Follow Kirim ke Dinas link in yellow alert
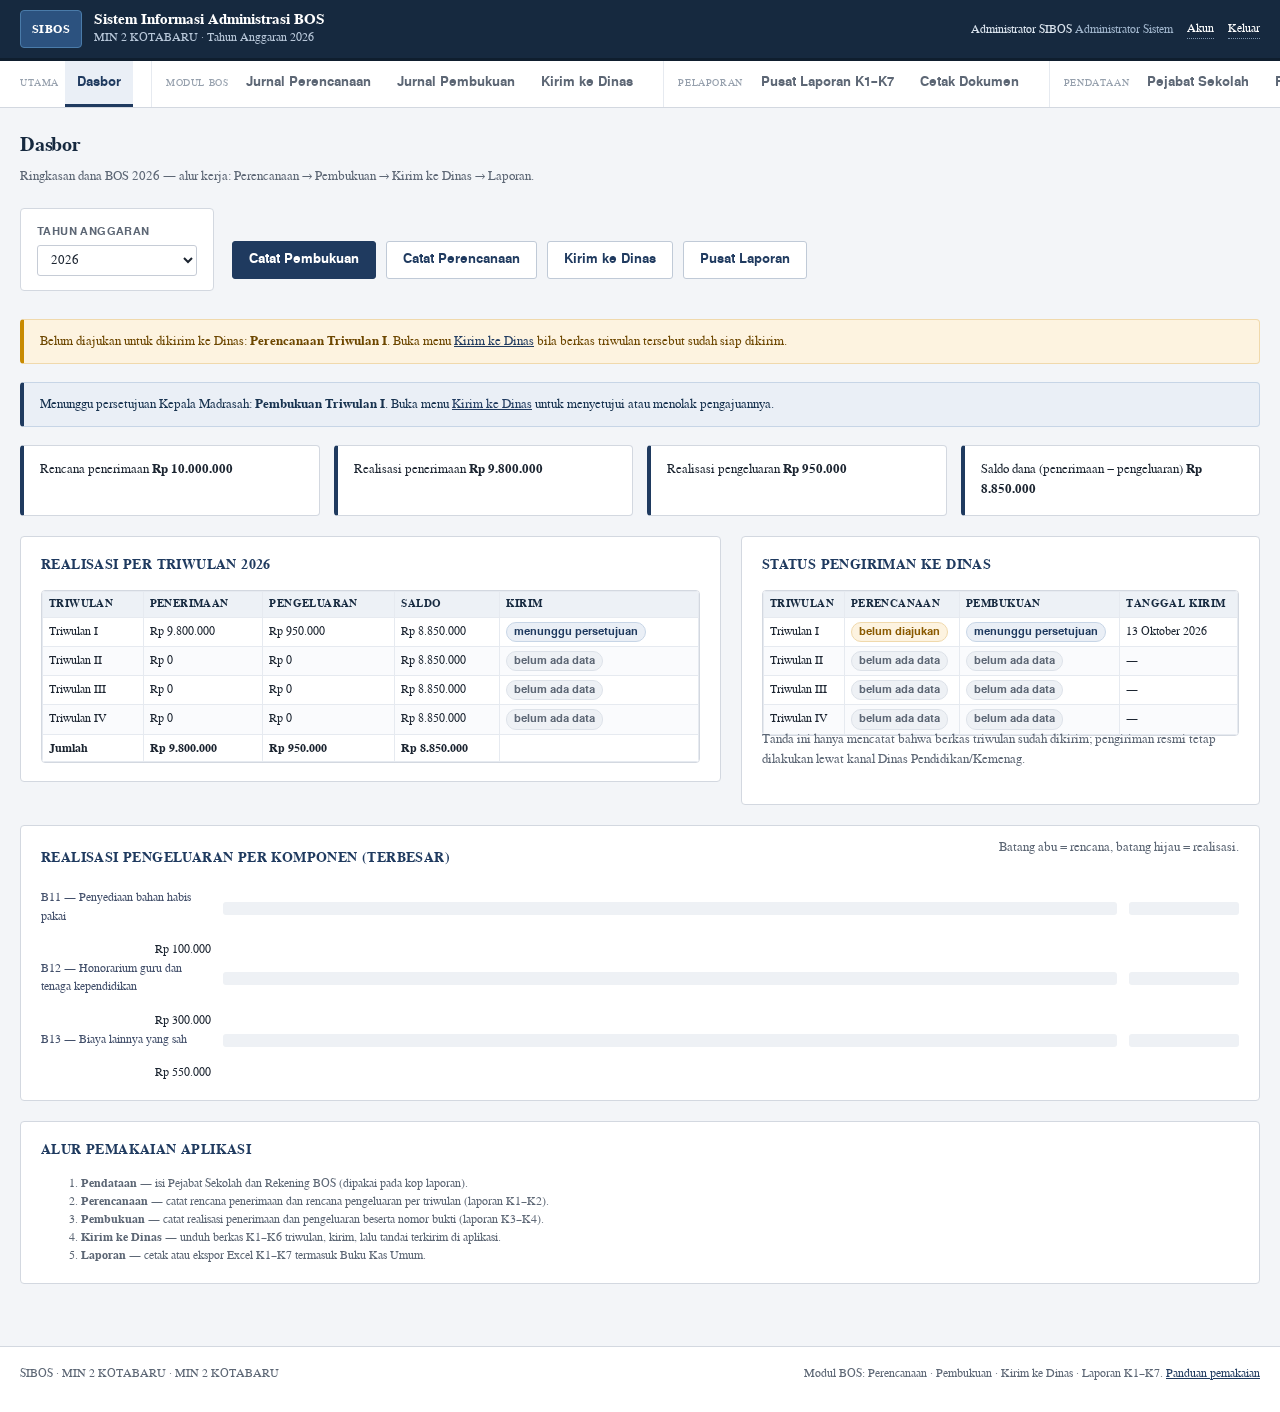 (x=494, y=341)
